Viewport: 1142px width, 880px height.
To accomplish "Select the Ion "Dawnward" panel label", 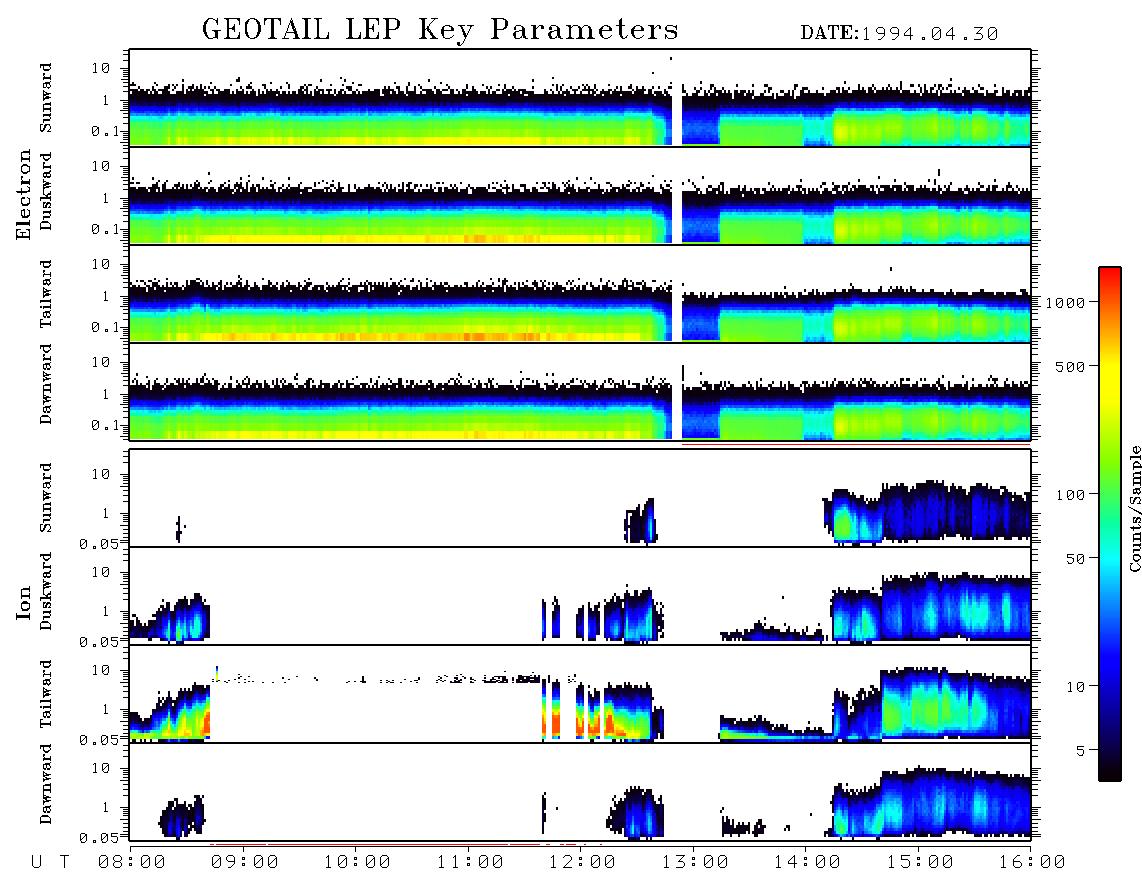I will 46,784.
